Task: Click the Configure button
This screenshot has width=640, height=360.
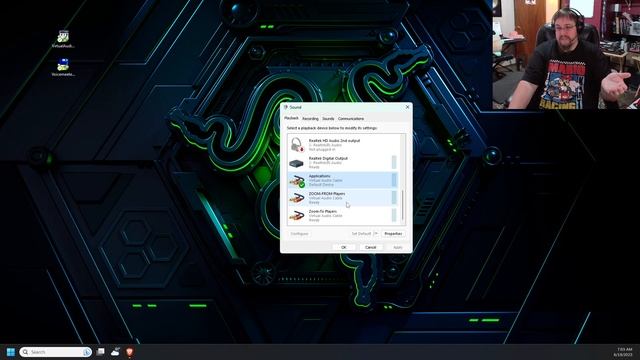Action: point(299,233)
